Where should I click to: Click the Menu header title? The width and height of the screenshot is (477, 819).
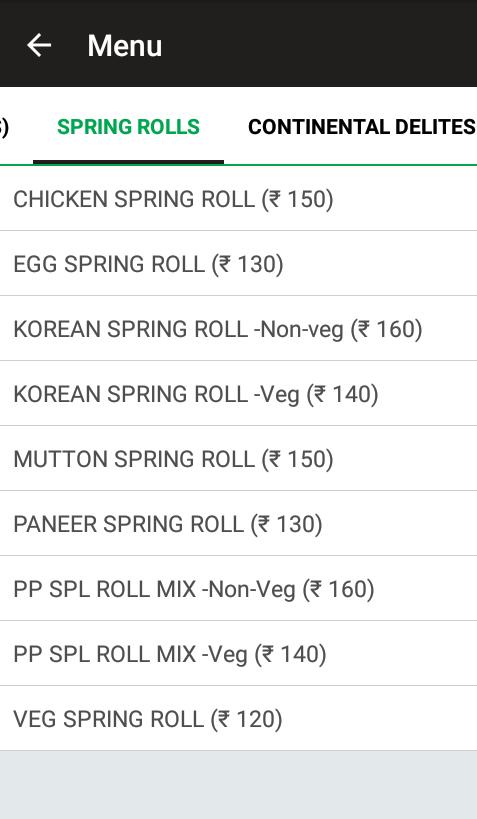pos(125,45)
